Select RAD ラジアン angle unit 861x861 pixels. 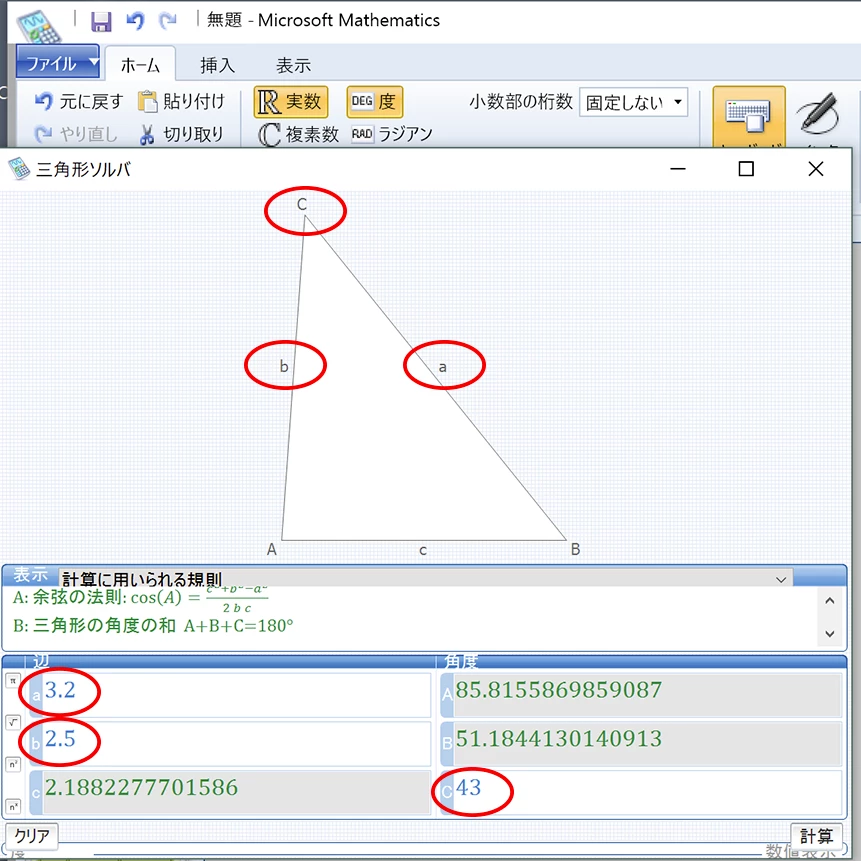click(392, 134)
